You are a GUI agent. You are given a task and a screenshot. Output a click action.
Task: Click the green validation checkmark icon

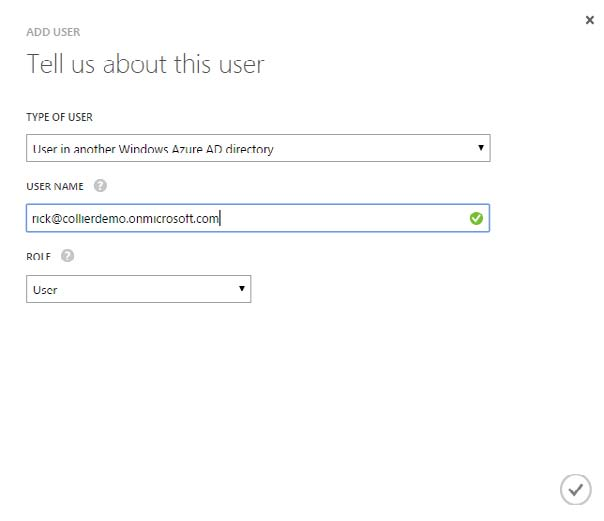(x=476, y=218)
